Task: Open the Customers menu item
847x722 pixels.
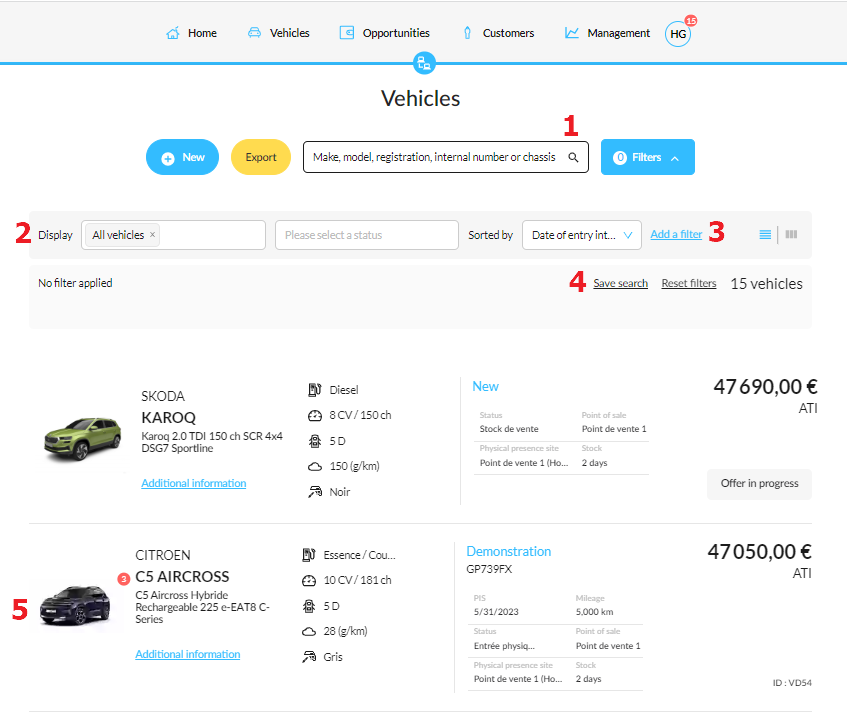Action: coord(498,33)
